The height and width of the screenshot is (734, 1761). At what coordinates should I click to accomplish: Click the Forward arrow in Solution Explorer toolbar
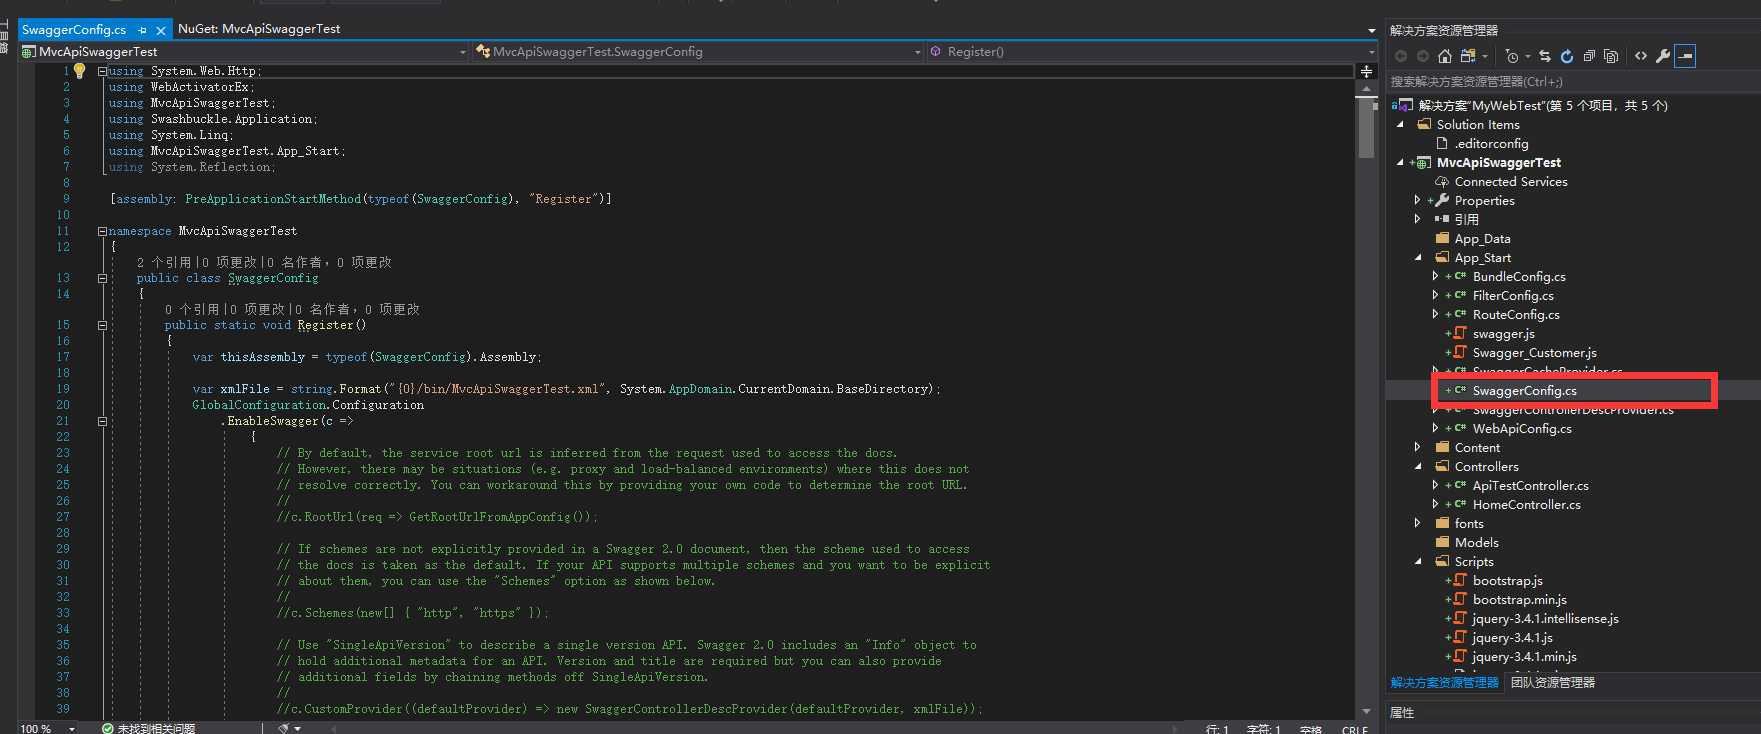click(x=1422, y=56)
